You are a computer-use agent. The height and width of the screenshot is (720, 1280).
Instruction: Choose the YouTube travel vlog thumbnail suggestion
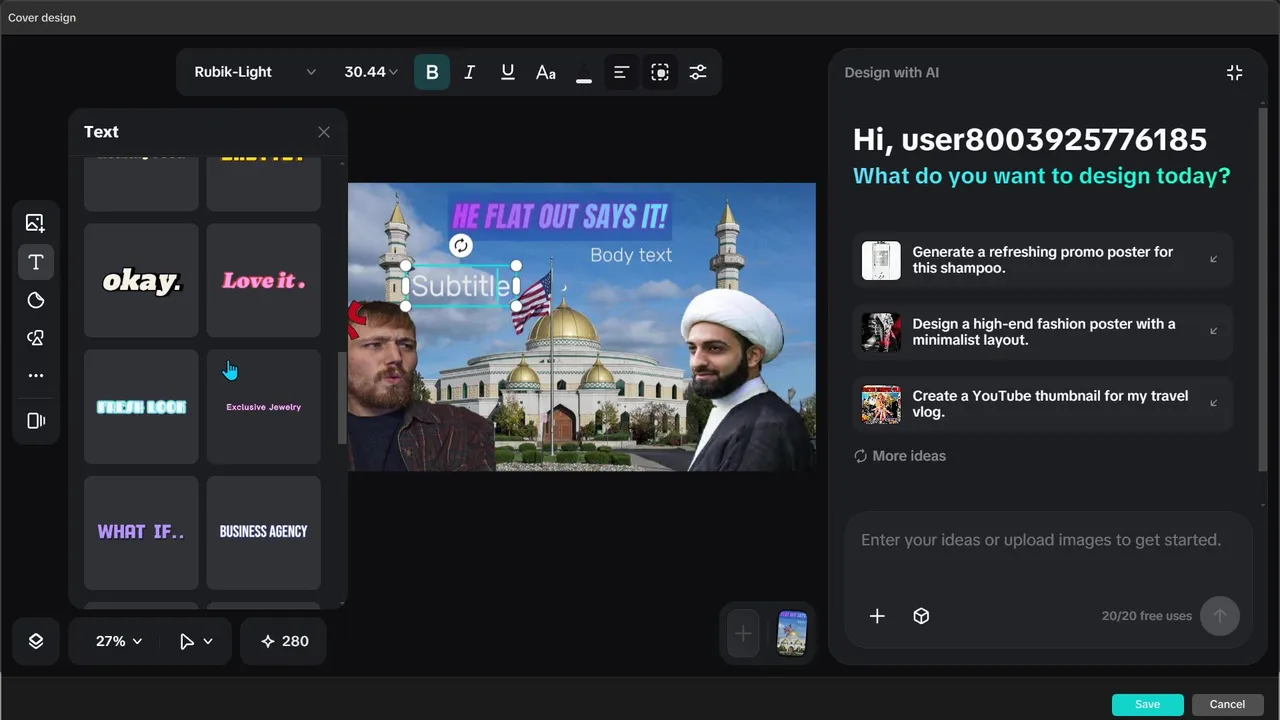[1043, 404]
